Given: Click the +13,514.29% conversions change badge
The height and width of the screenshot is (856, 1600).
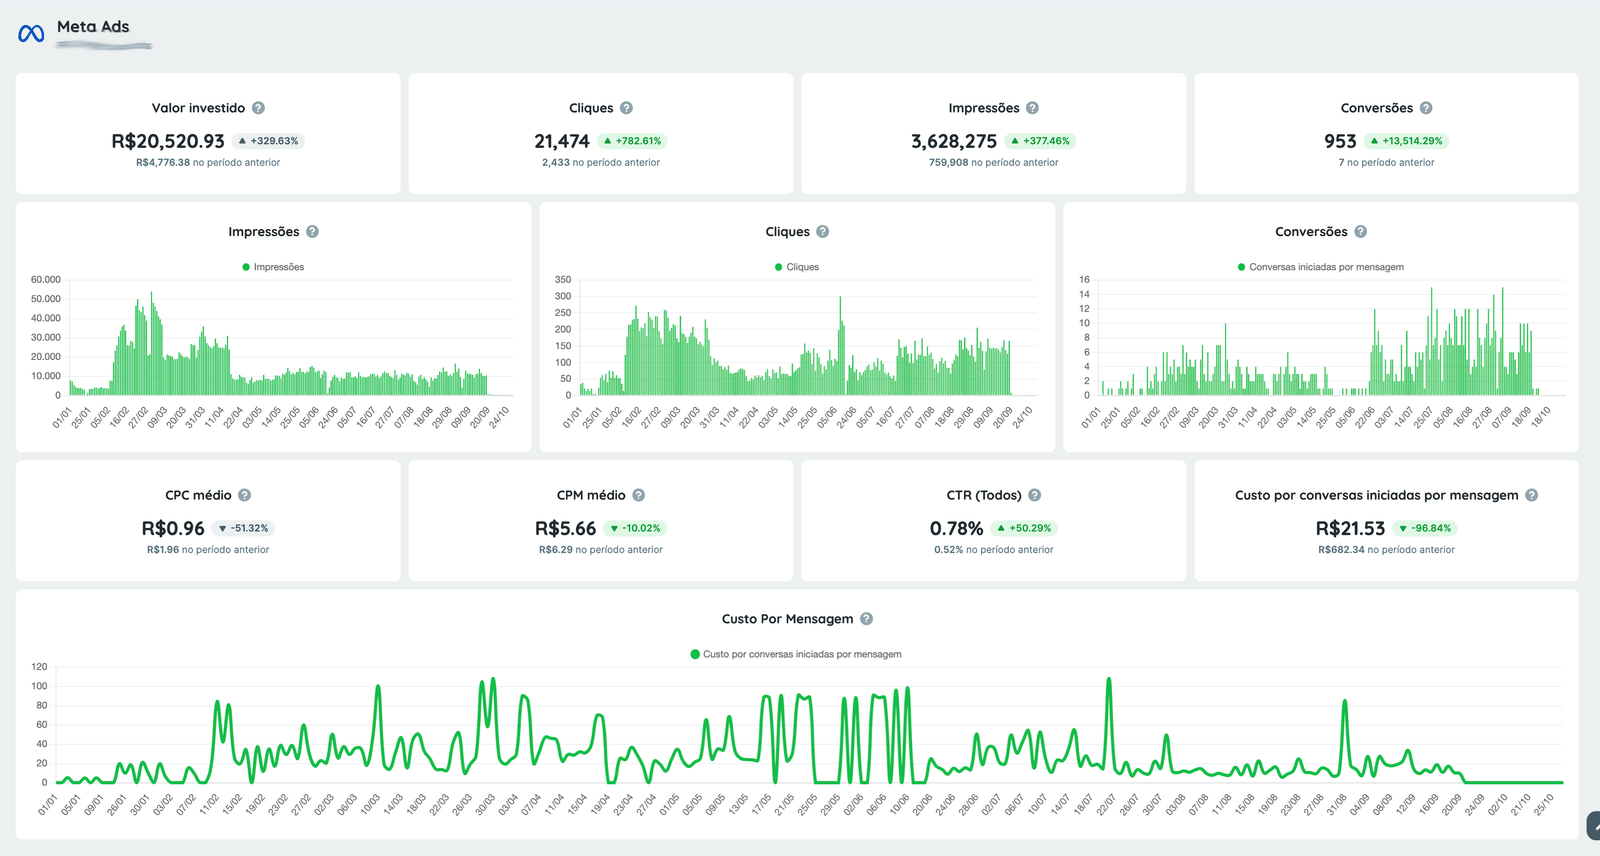Looking at the screenshot, I should point(1406,141).
